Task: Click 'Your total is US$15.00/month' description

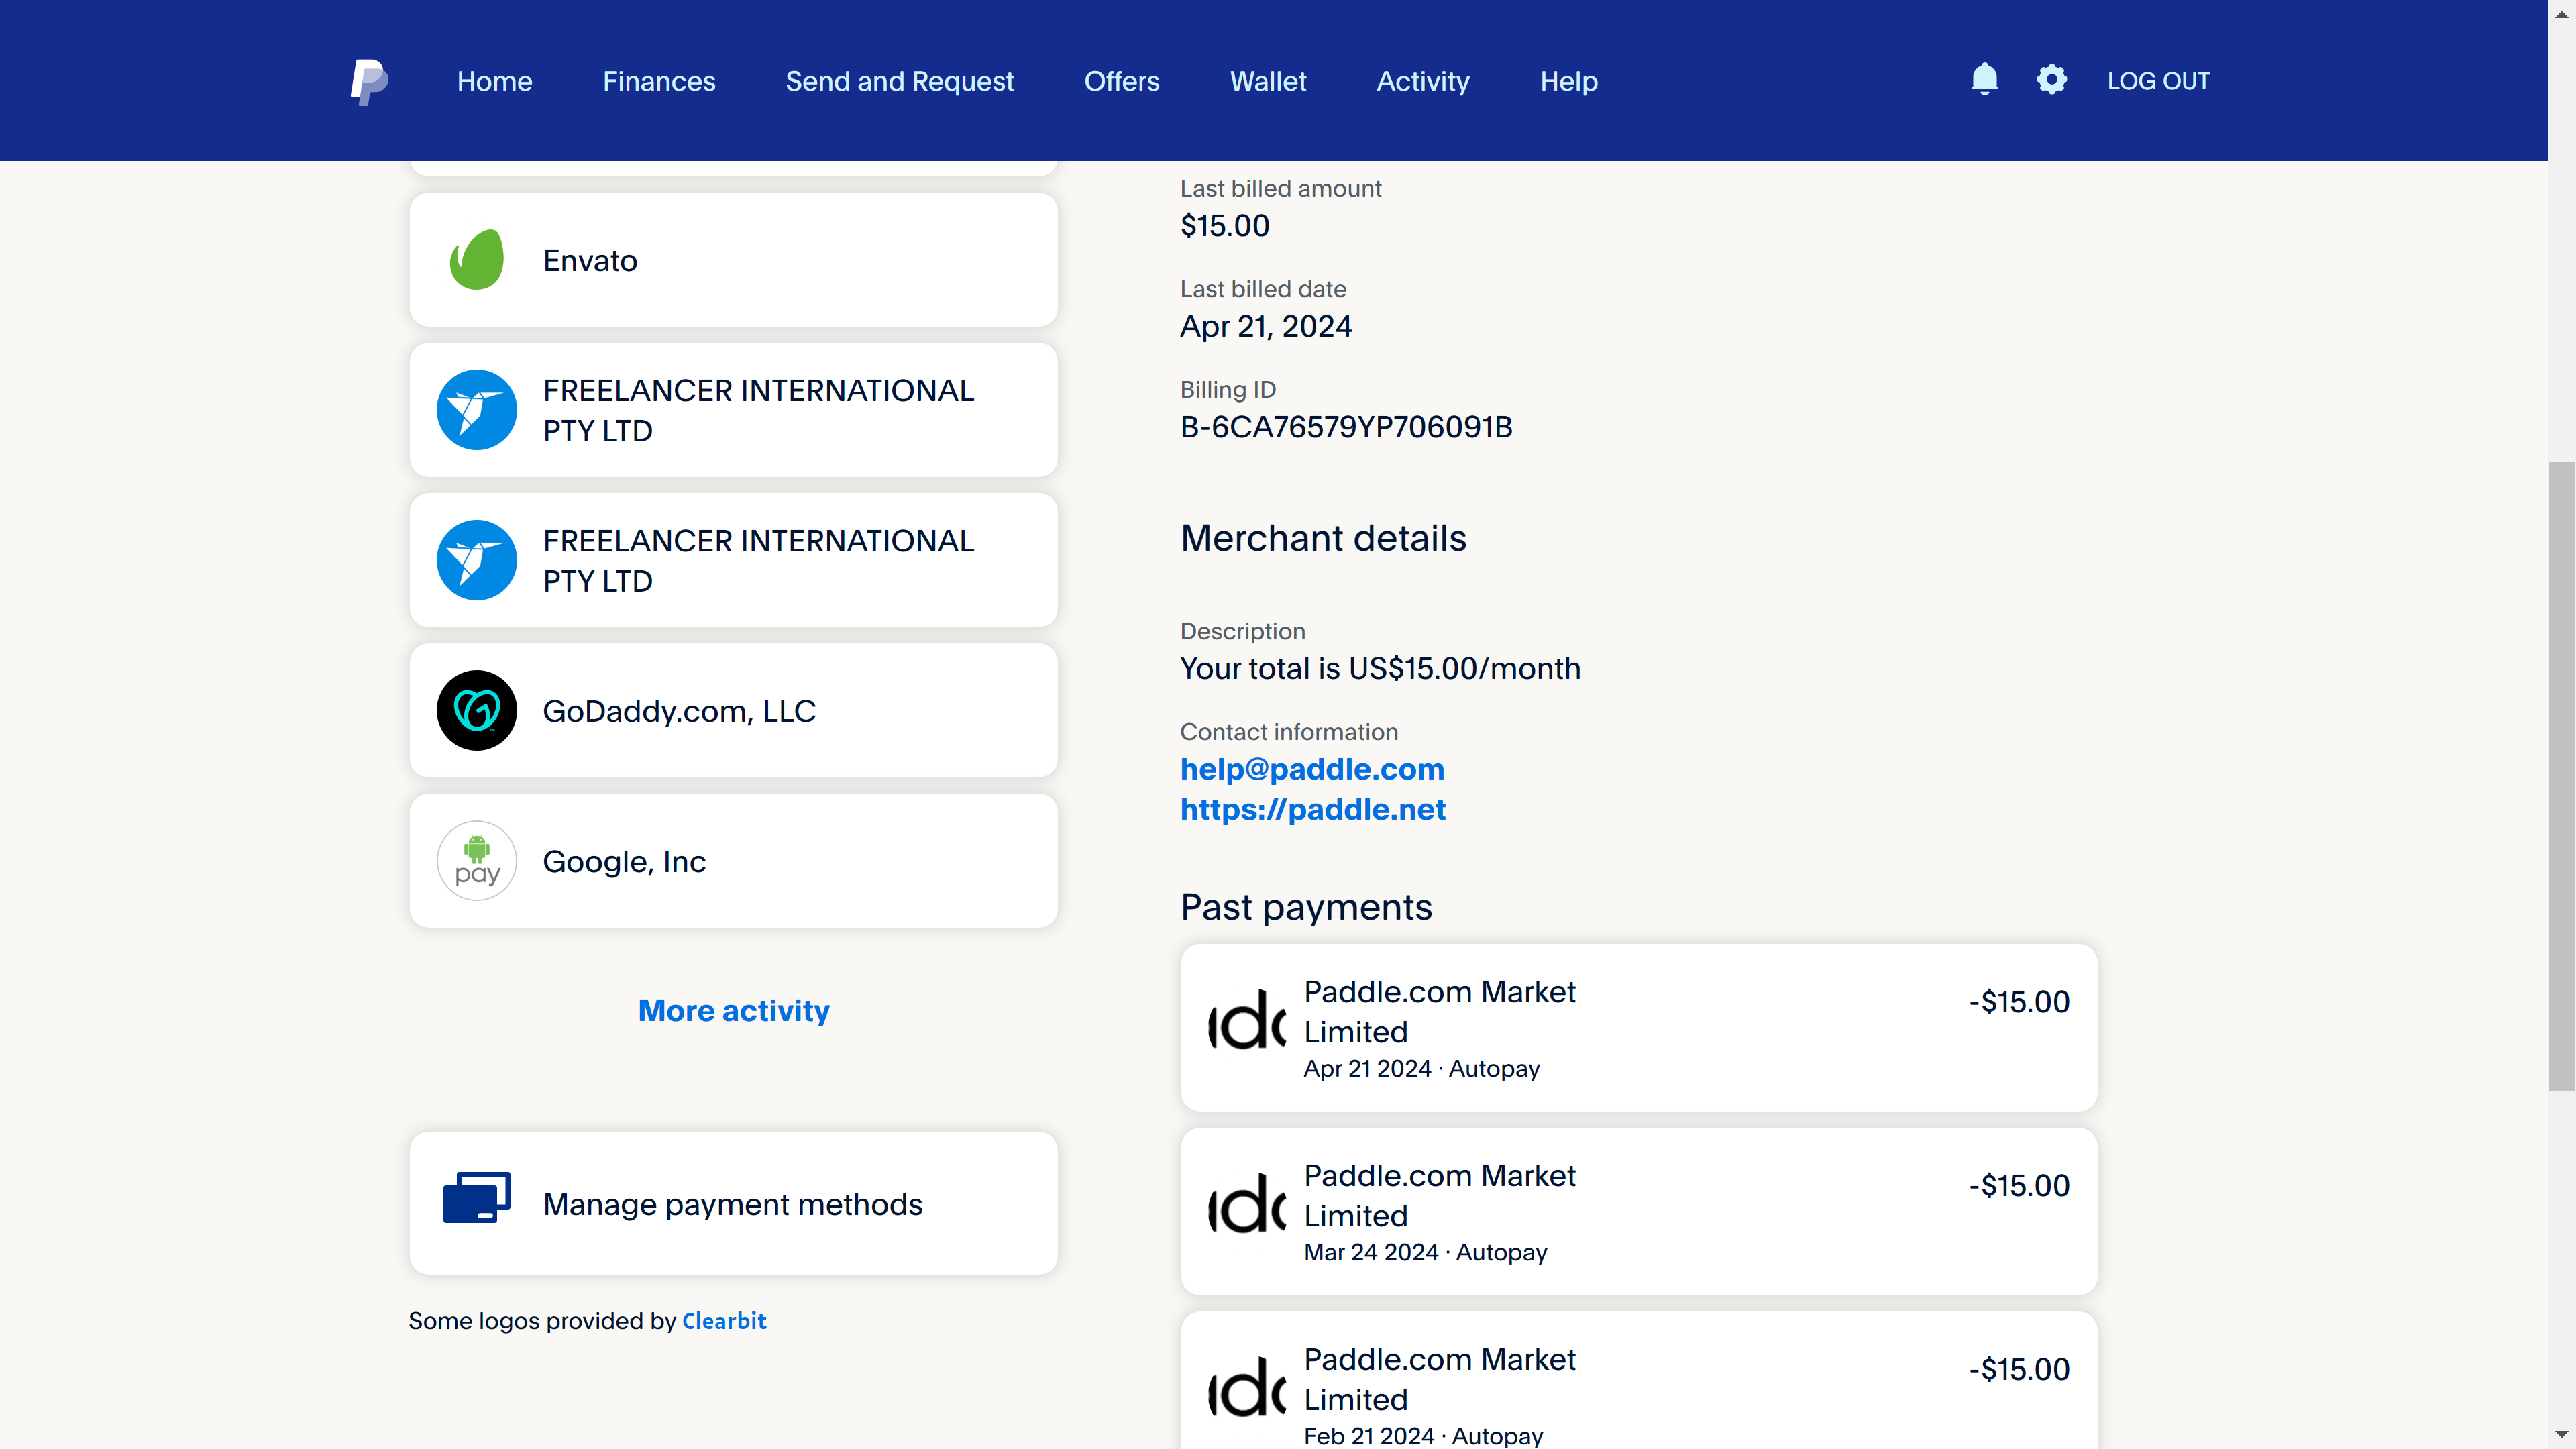Action: coord(1380,668)
